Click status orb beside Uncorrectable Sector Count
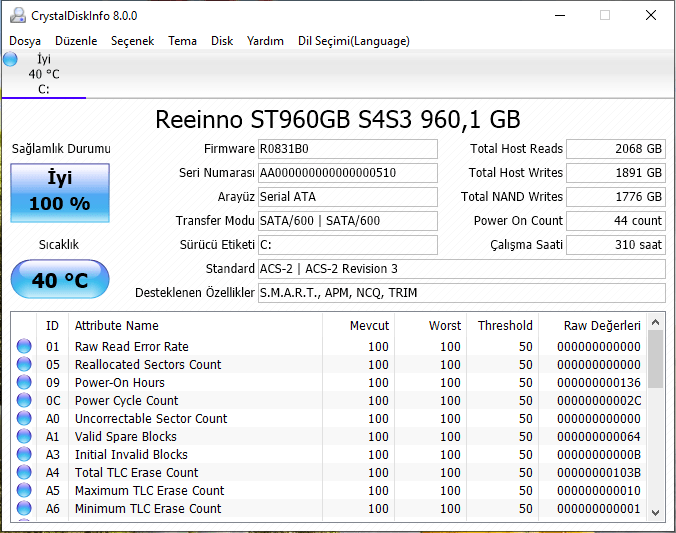676x533 pixels. tap(24, 419)
